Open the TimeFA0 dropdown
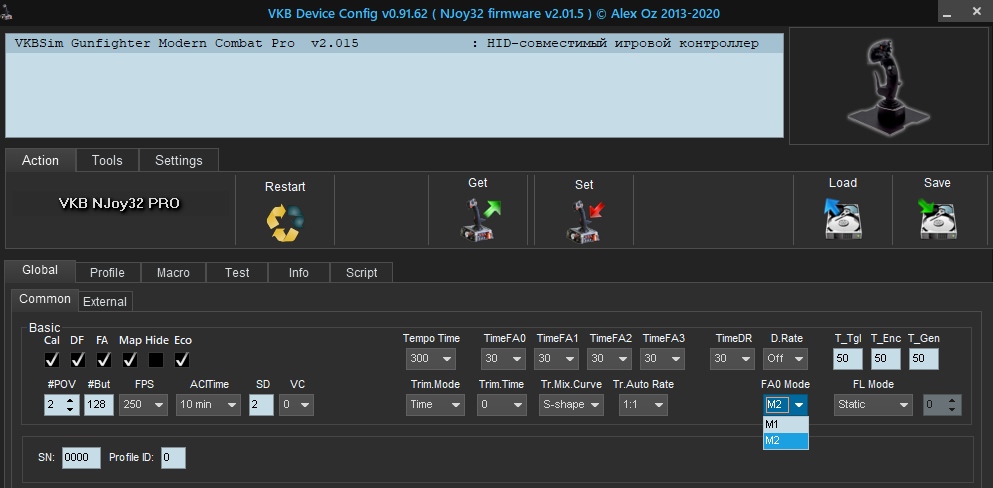 503,359
